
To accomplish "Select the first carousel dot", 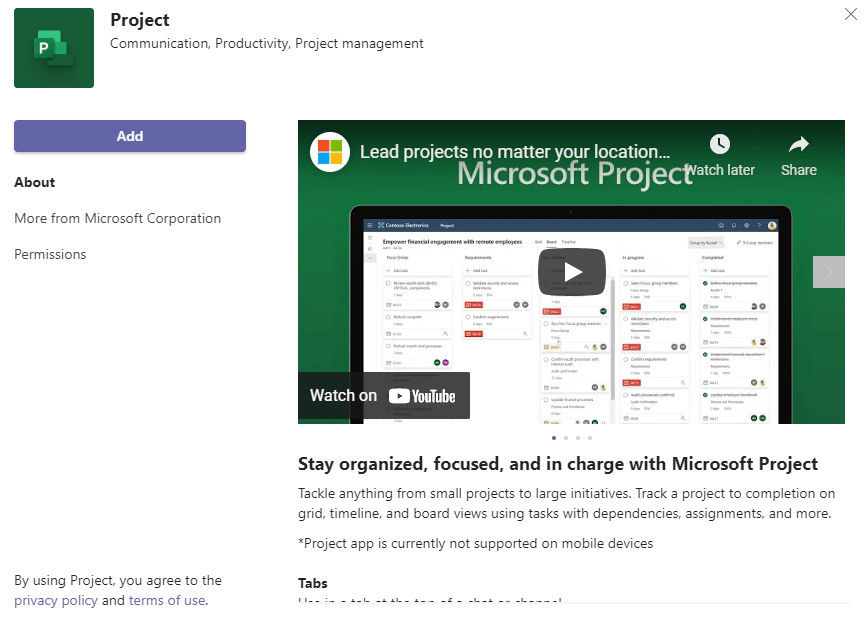I will [554, 438].
